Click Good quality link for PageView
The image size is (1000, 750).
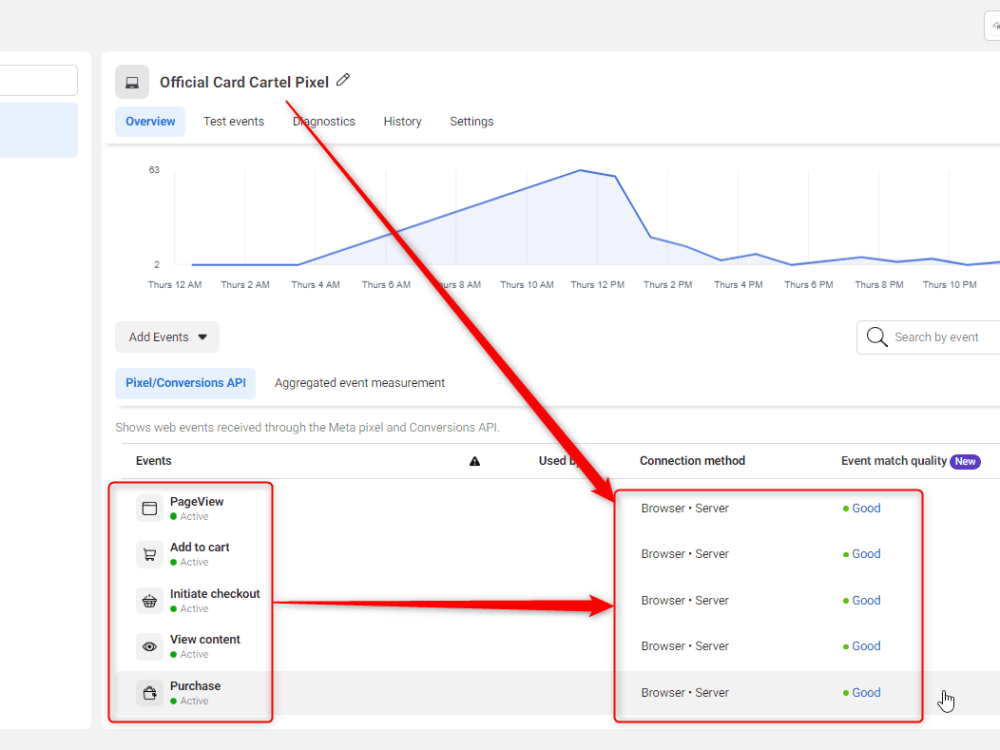click(x=866, y=508)
